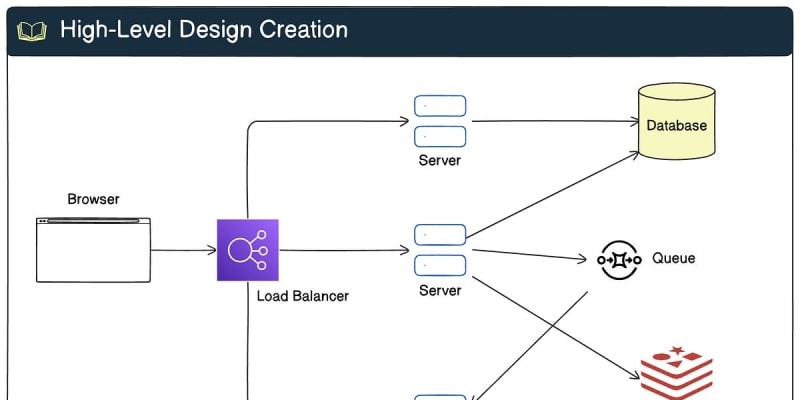Viewport: 800px width, 400px height.
Task: Select arrow from Browser to Load Balancer
Action: pyautogui.click(x=183, y=250)
